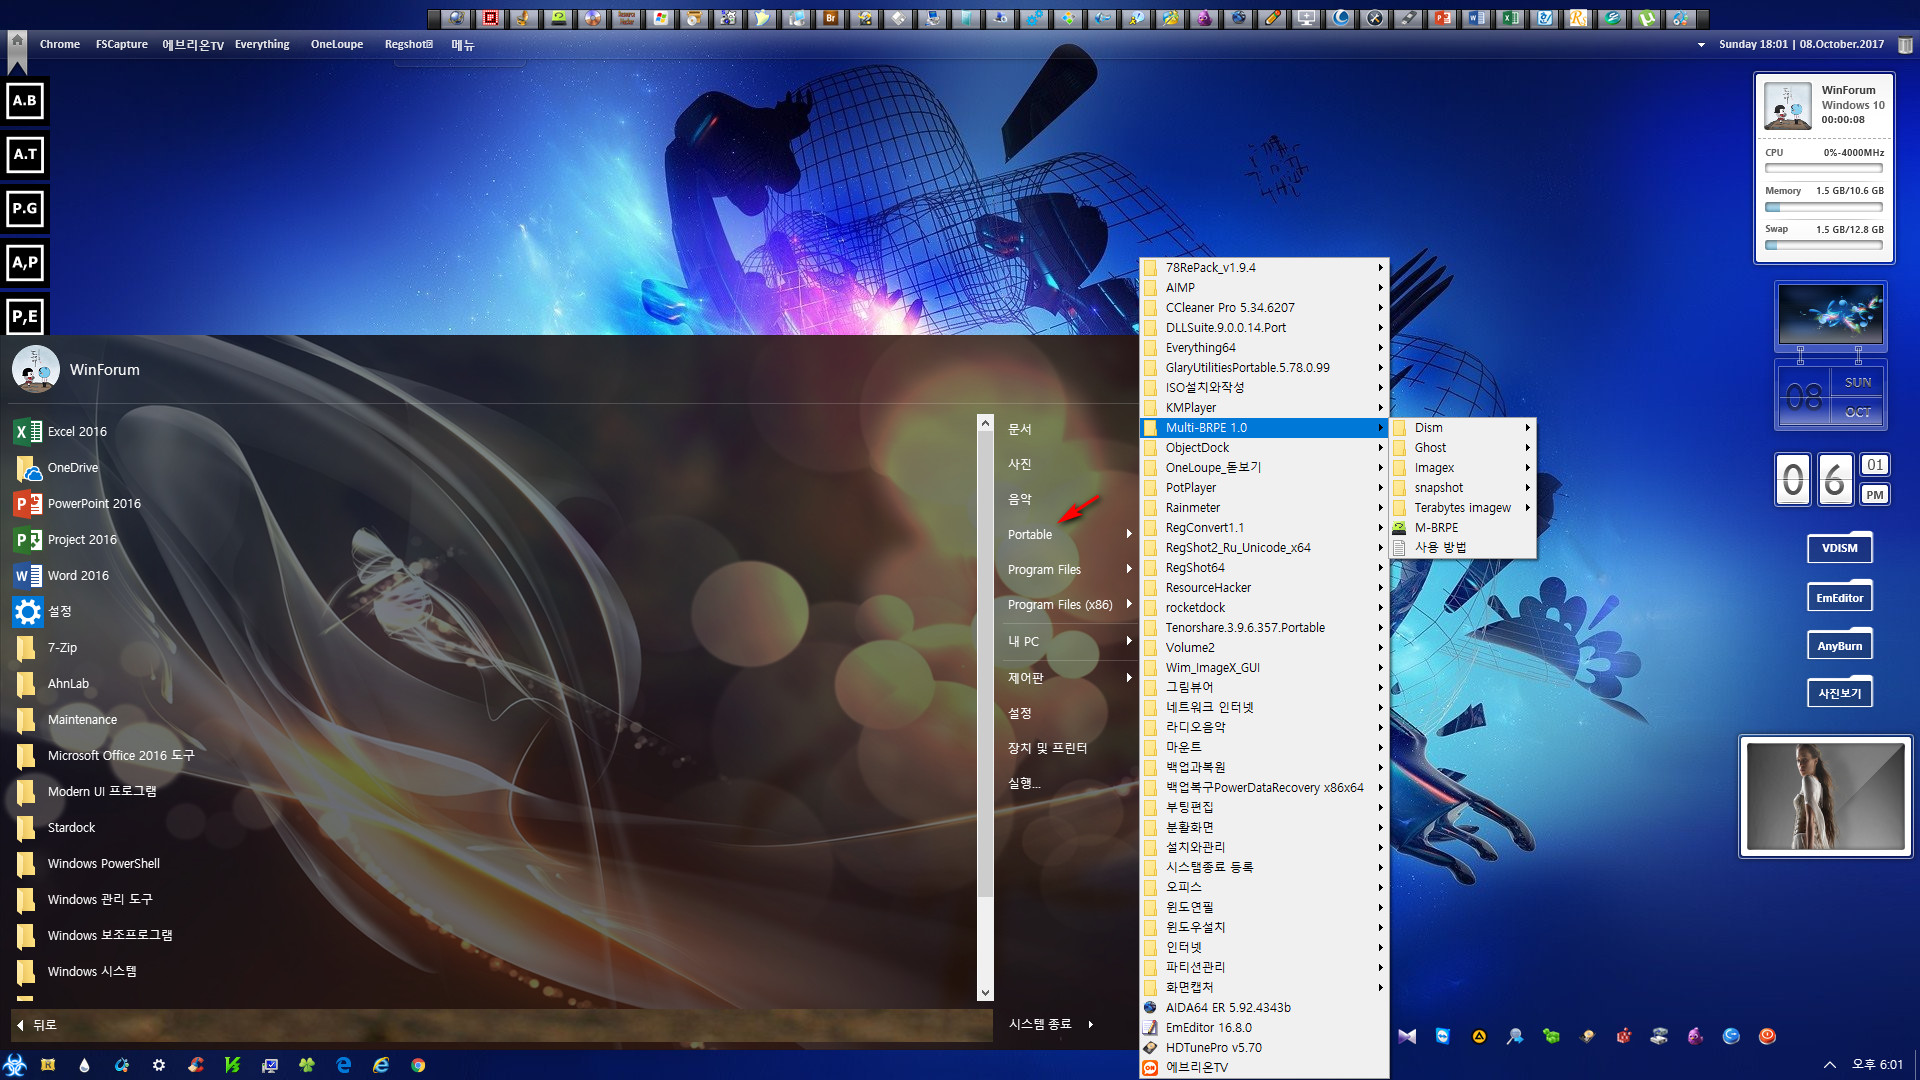Click the AnyBurn button

1840,646
